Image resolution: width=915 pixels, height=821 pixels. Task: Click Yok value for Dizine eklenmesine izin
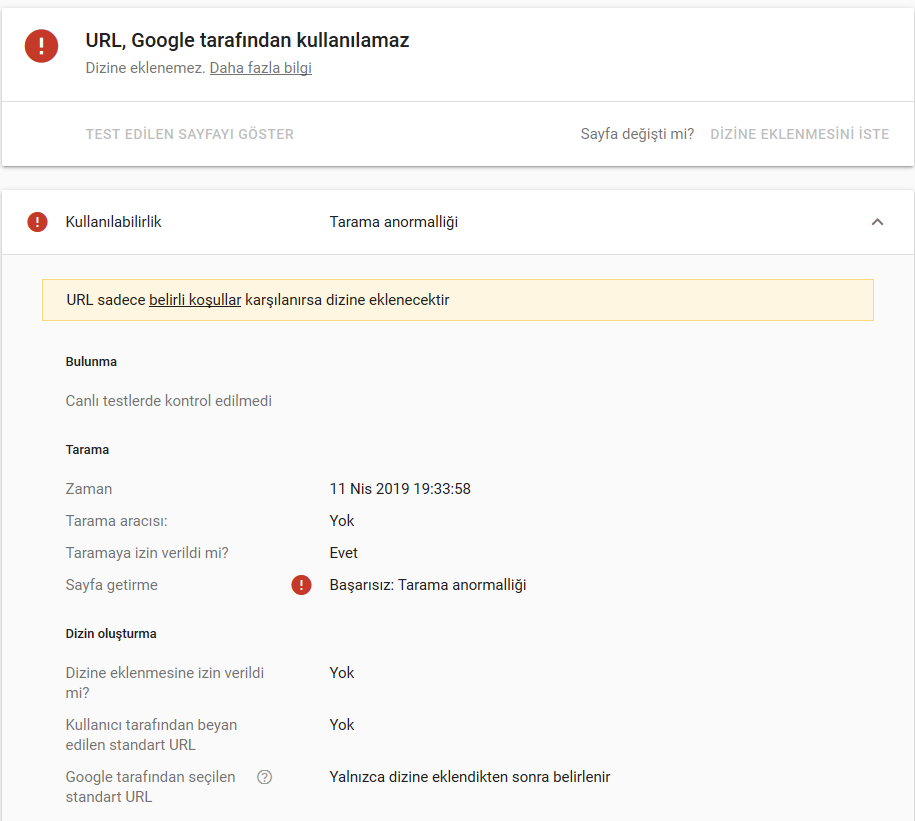[x=342, y=673]
